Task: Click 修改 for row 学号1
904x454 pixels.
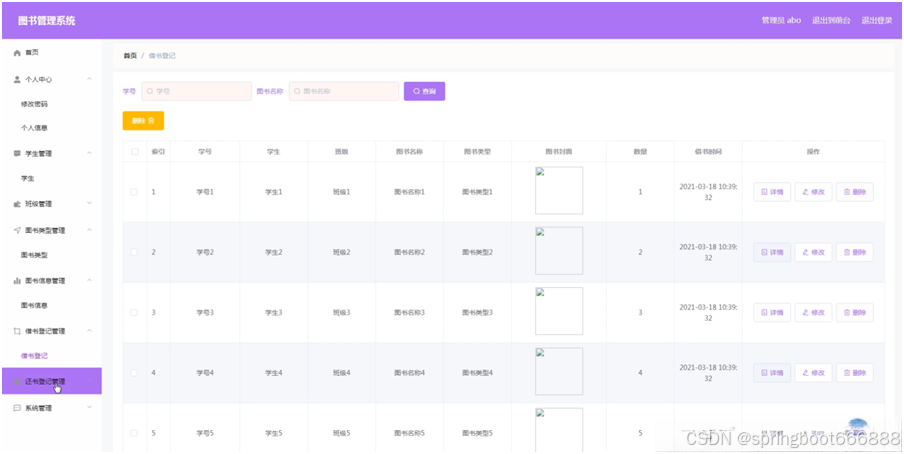Action: [x=813, y=192]
